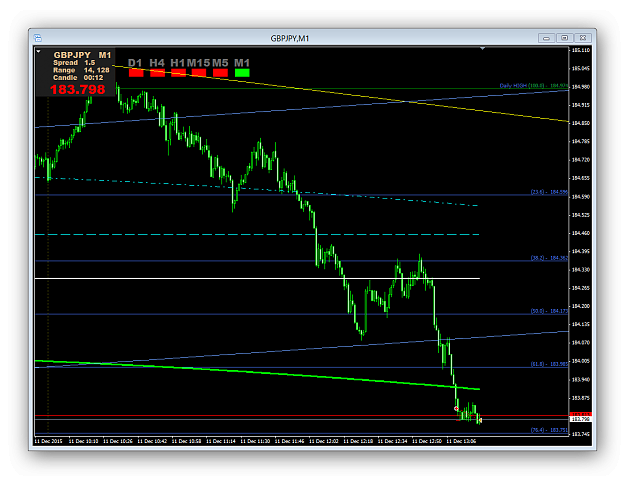Click the 11 Dec 13:06 time axis label

coord(461,441)
